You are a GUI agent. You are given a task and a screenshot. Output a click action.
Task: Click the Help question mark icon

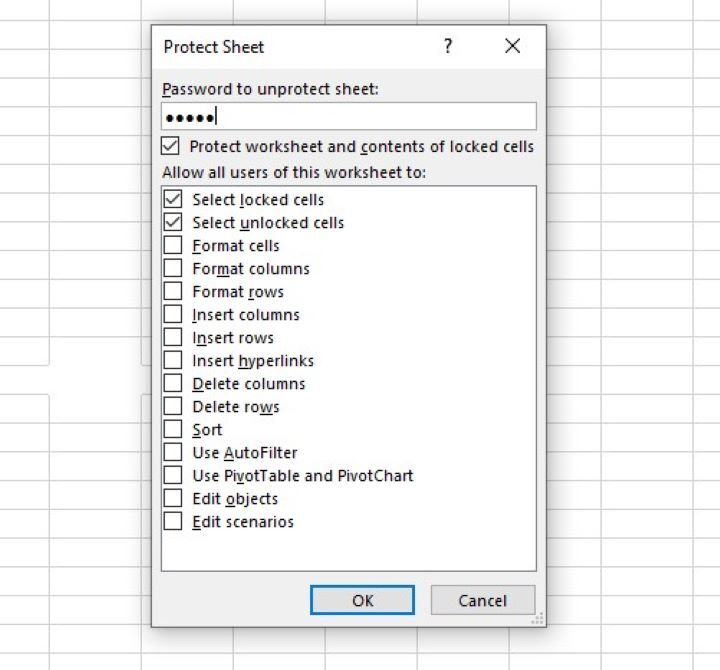[448, 46]
